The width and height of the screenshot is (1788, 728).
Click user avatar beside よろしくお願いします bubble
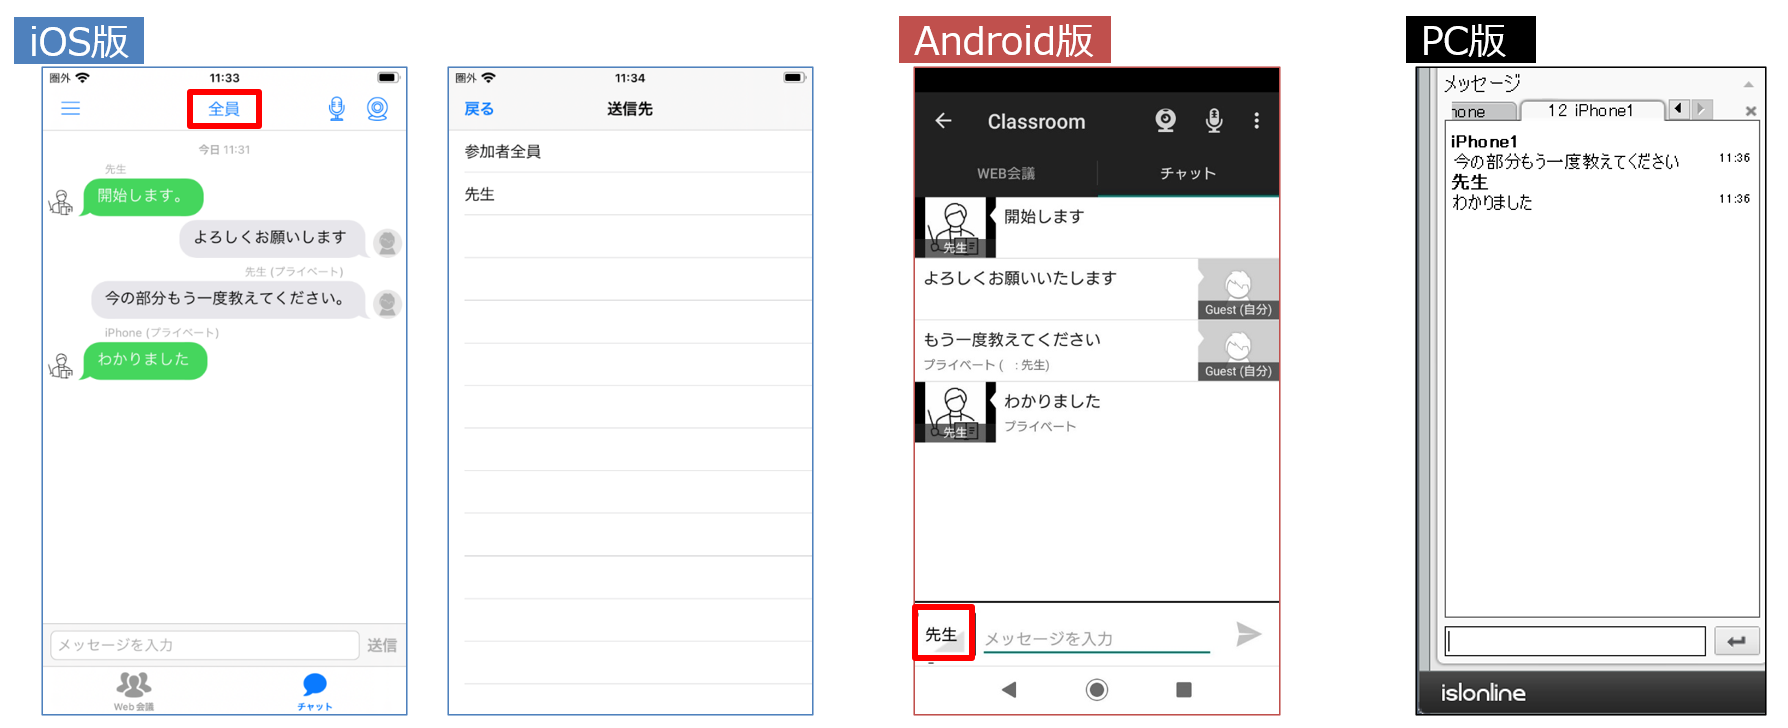(387, 243)
